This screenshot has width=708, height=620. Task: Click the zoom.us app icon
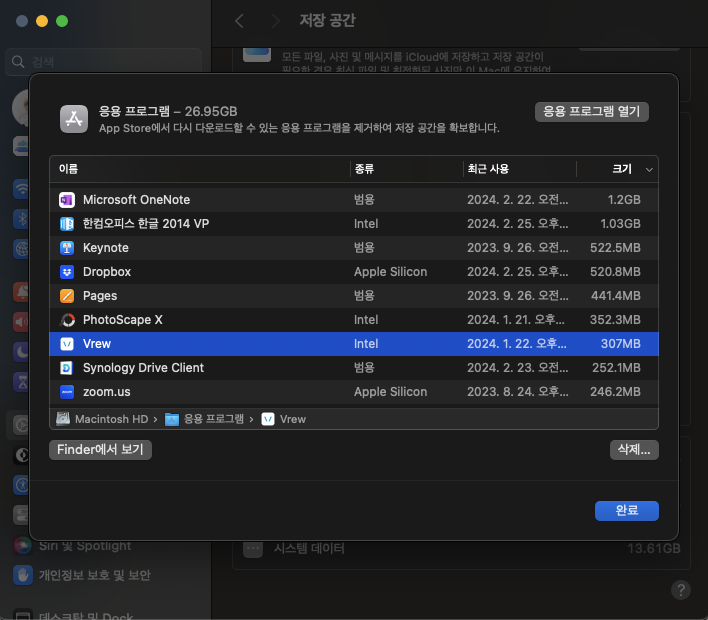click(67, 392)
